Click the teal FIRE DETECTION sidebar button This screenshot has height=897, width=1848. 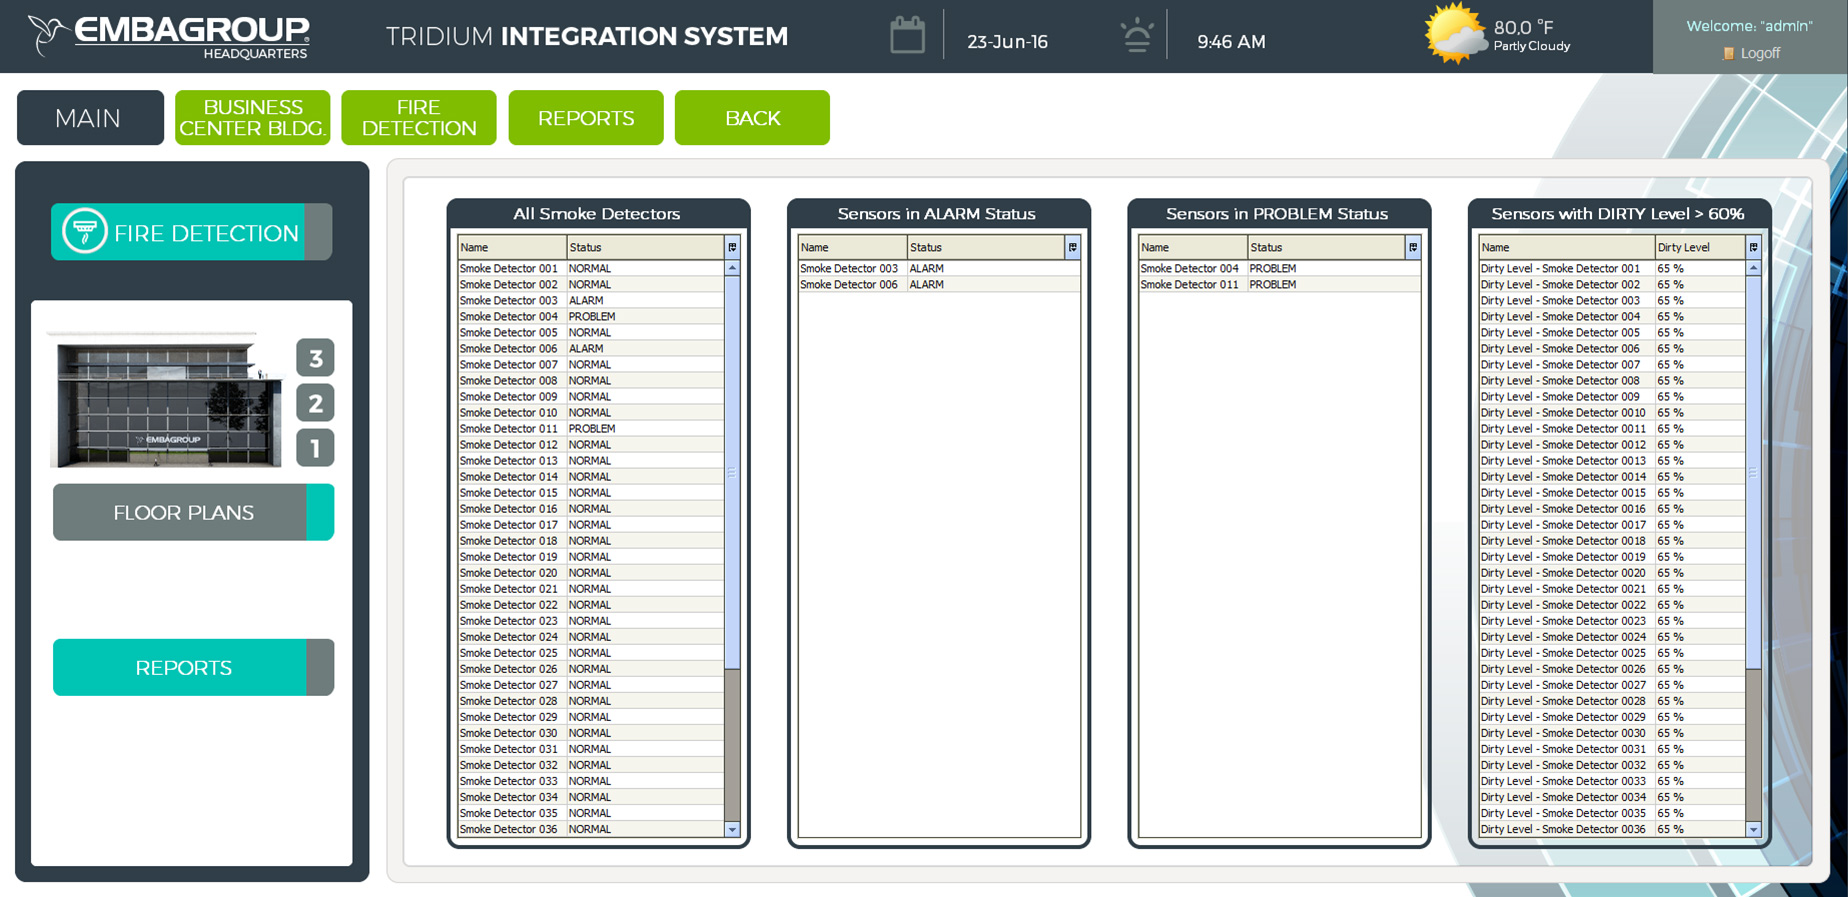coord(192,232)
